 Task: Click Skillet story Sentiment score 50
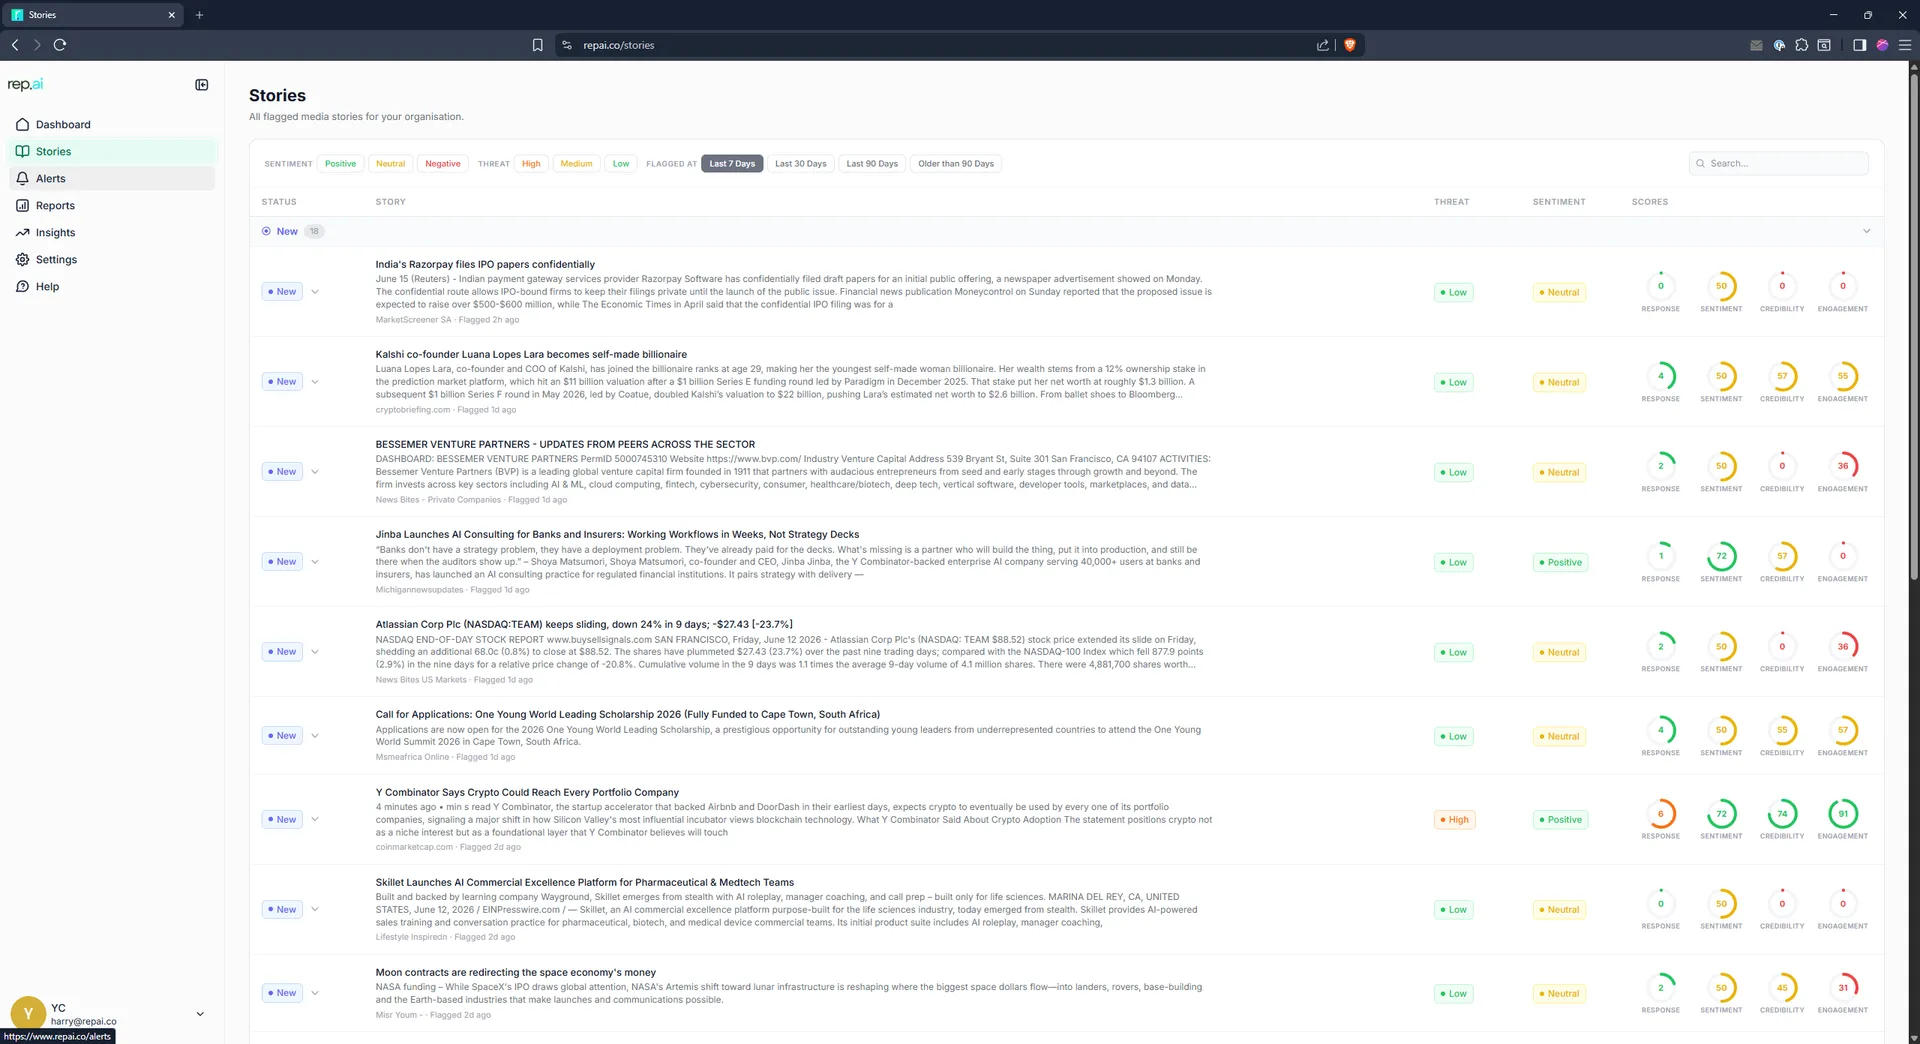(x=1721, y=904)
